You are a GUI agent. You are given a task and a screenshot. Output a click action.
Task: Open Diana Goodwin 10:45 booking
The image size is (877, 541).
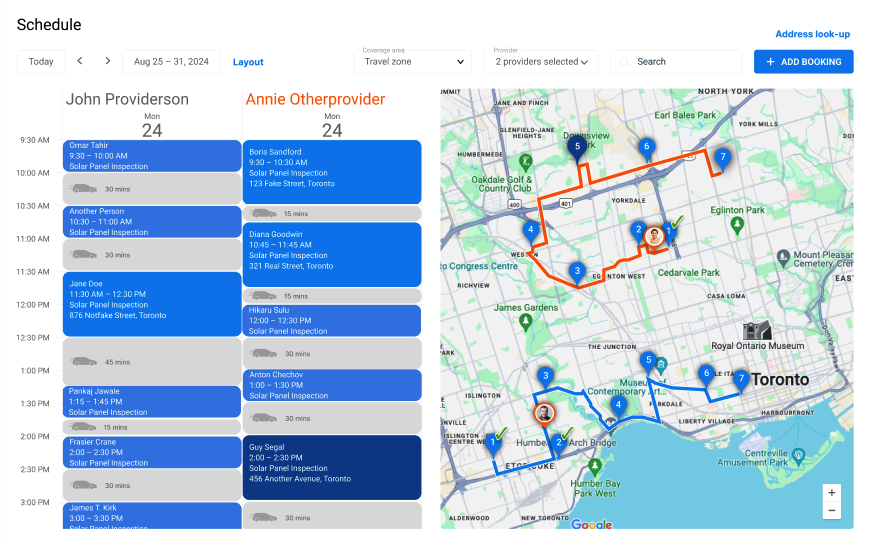[x=332, y=255]
